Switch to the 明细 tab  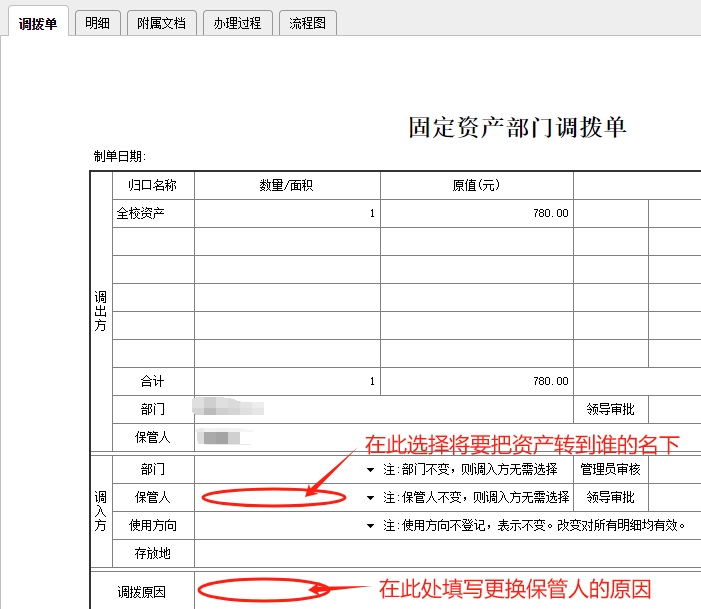(97, 23)
